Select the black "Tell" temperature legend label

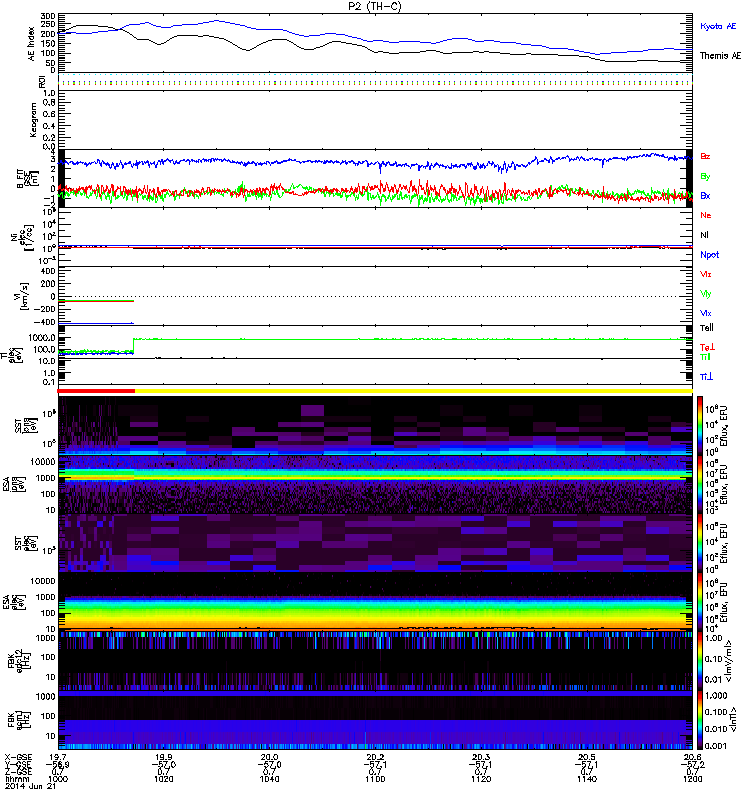(707, 328)
